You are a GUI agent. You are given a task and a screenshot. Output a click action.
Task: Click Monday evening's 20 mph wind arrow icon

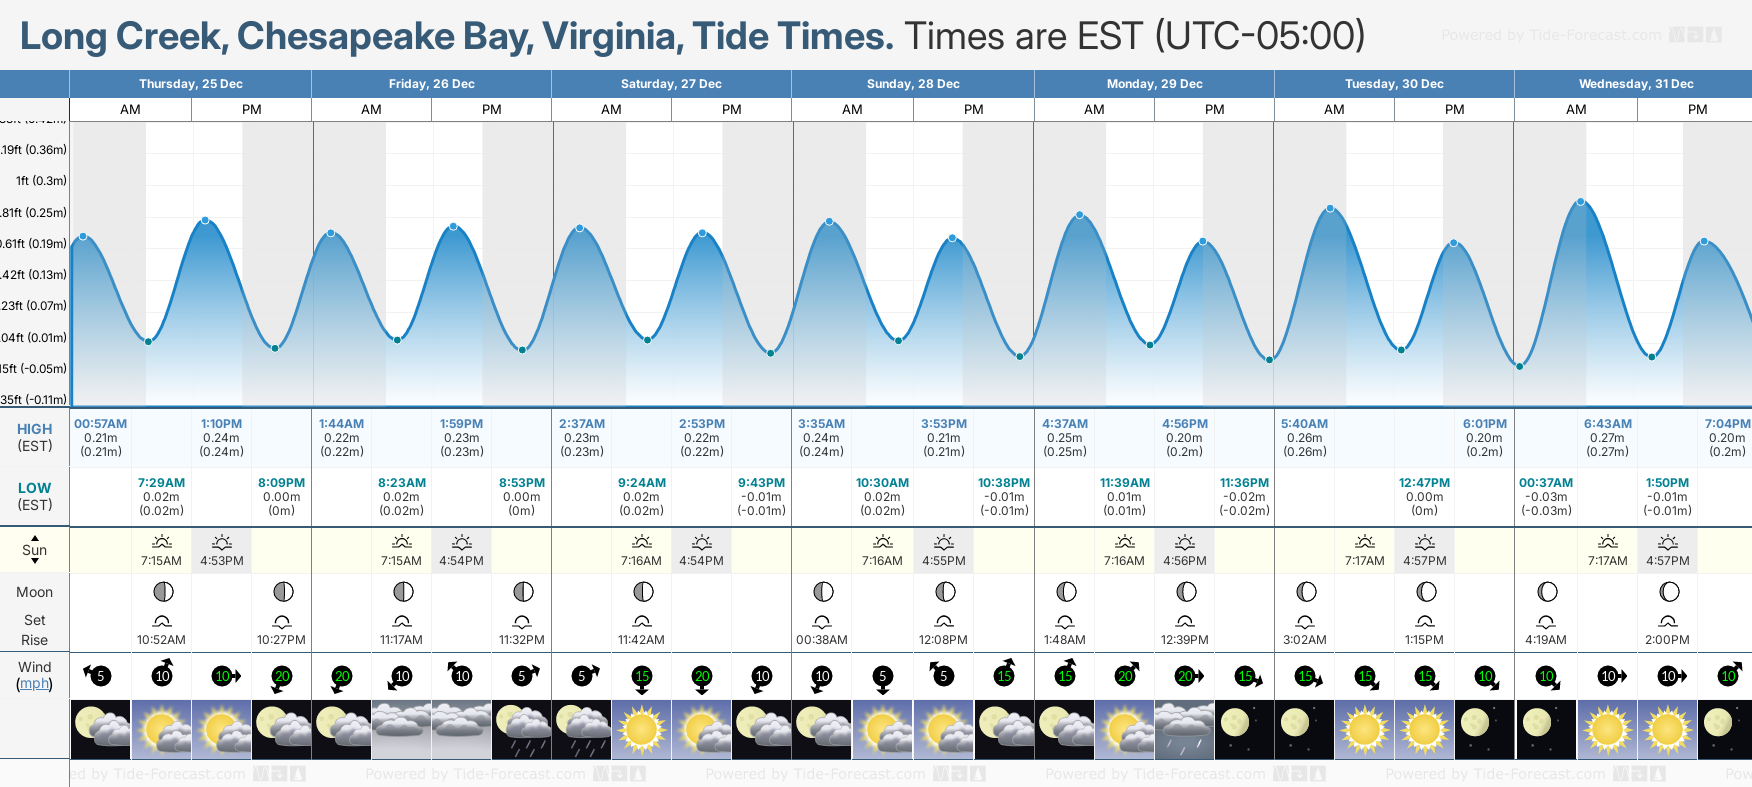click(x=1189, y=676)
